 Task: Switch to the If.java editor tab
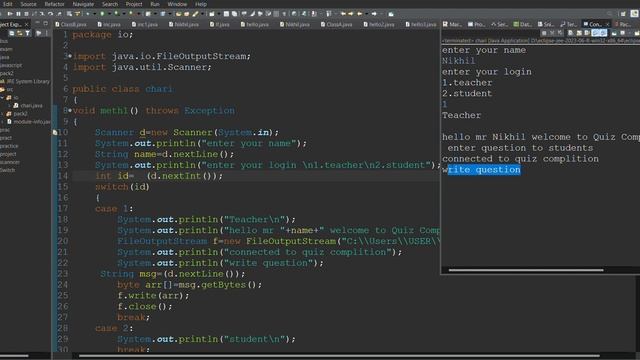[220, 24]
